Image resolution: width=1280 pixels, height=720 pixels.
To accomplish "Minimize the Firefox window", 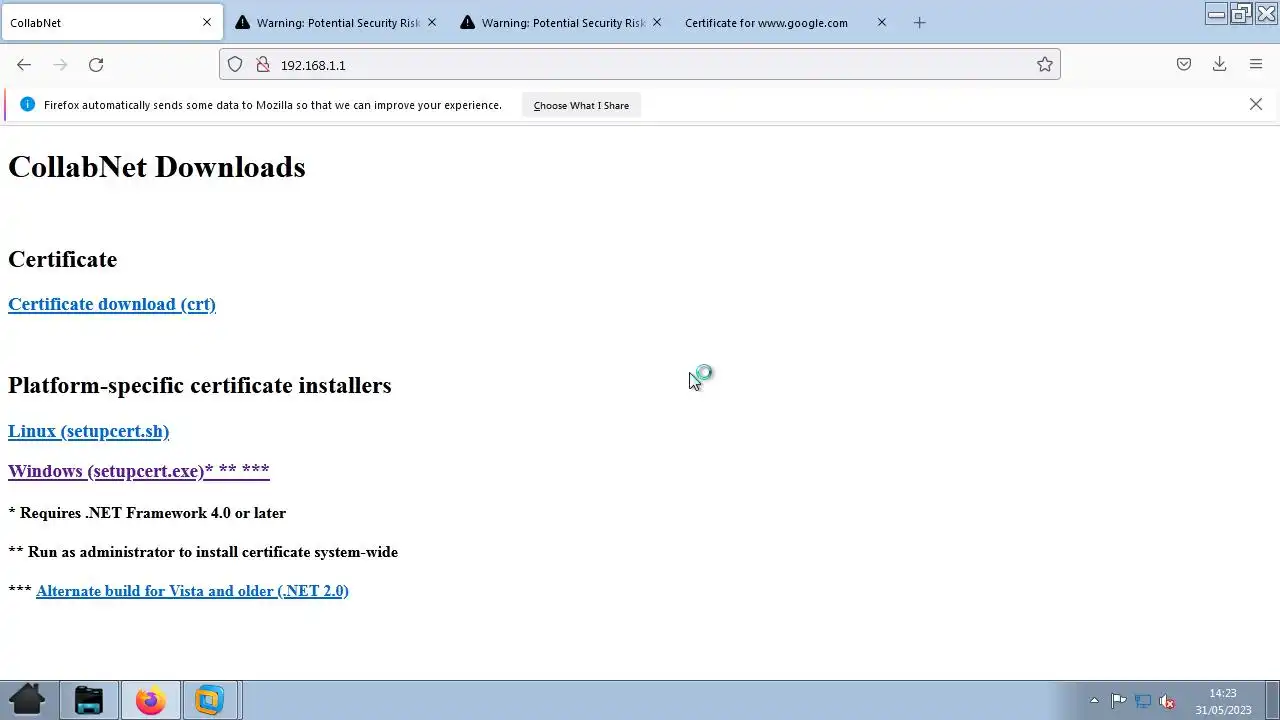I will (x=1217, y=13).
